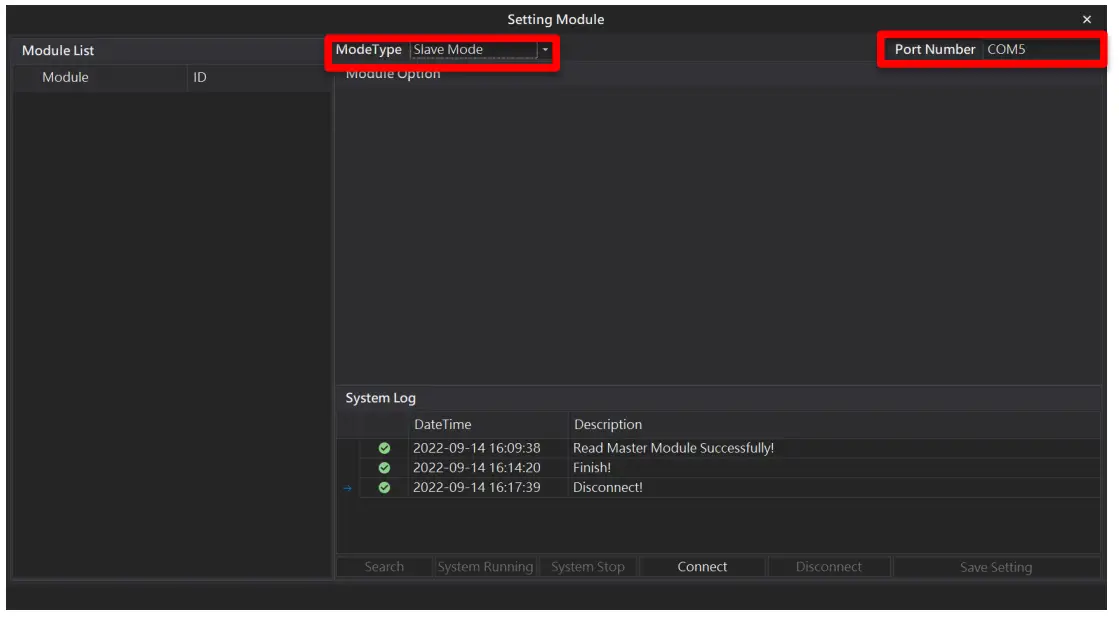The image size is (1119, 620).
Task: Click the Module List panel title
Action: click(58, 51)
